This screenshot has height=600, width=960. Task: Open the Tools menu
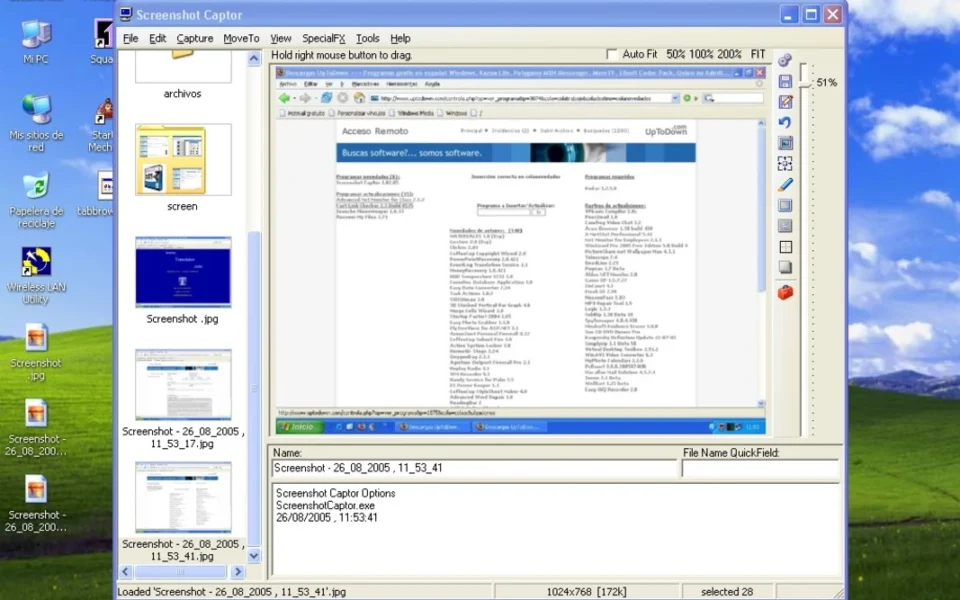[x=367, y=38]
